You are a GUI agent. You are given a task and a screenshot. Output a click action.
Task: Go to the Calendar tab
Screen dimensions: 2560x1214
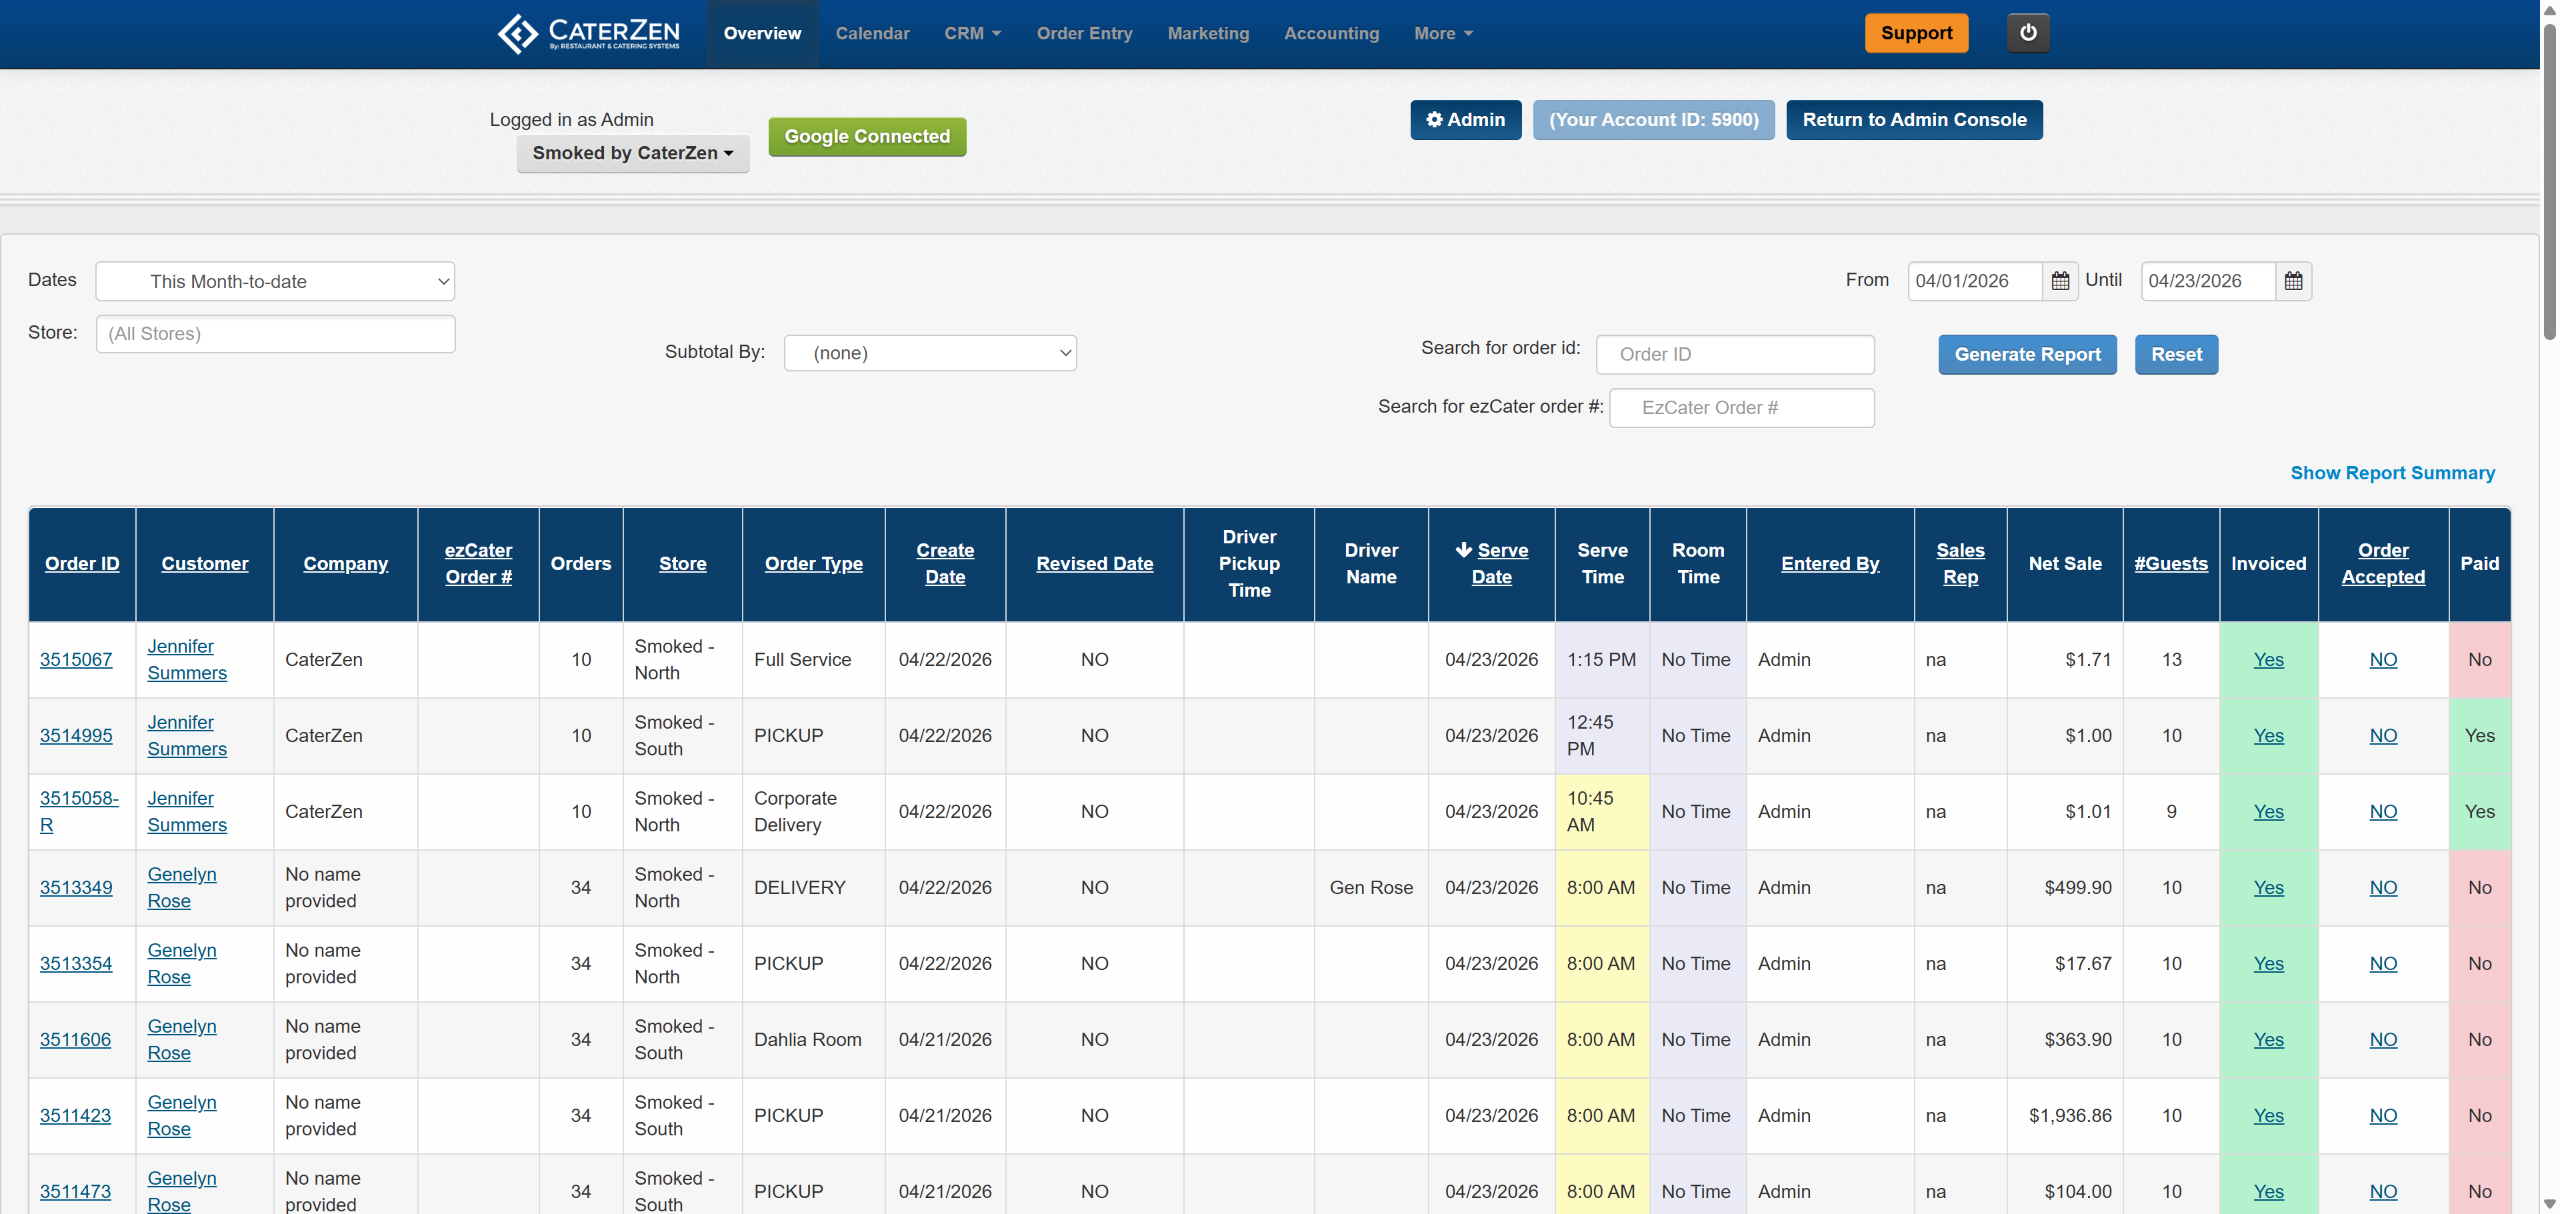coord(872,33)
